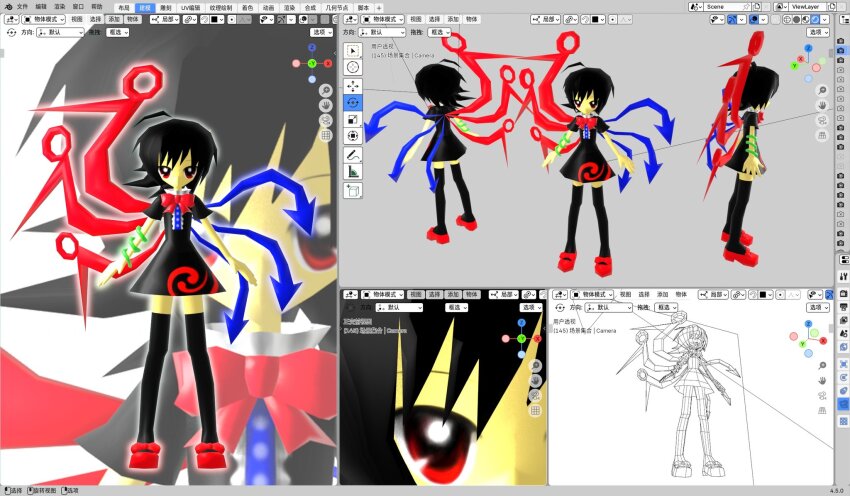Switch top-right viewport to solid shading

pyautogui.click(x=796, y=20)
